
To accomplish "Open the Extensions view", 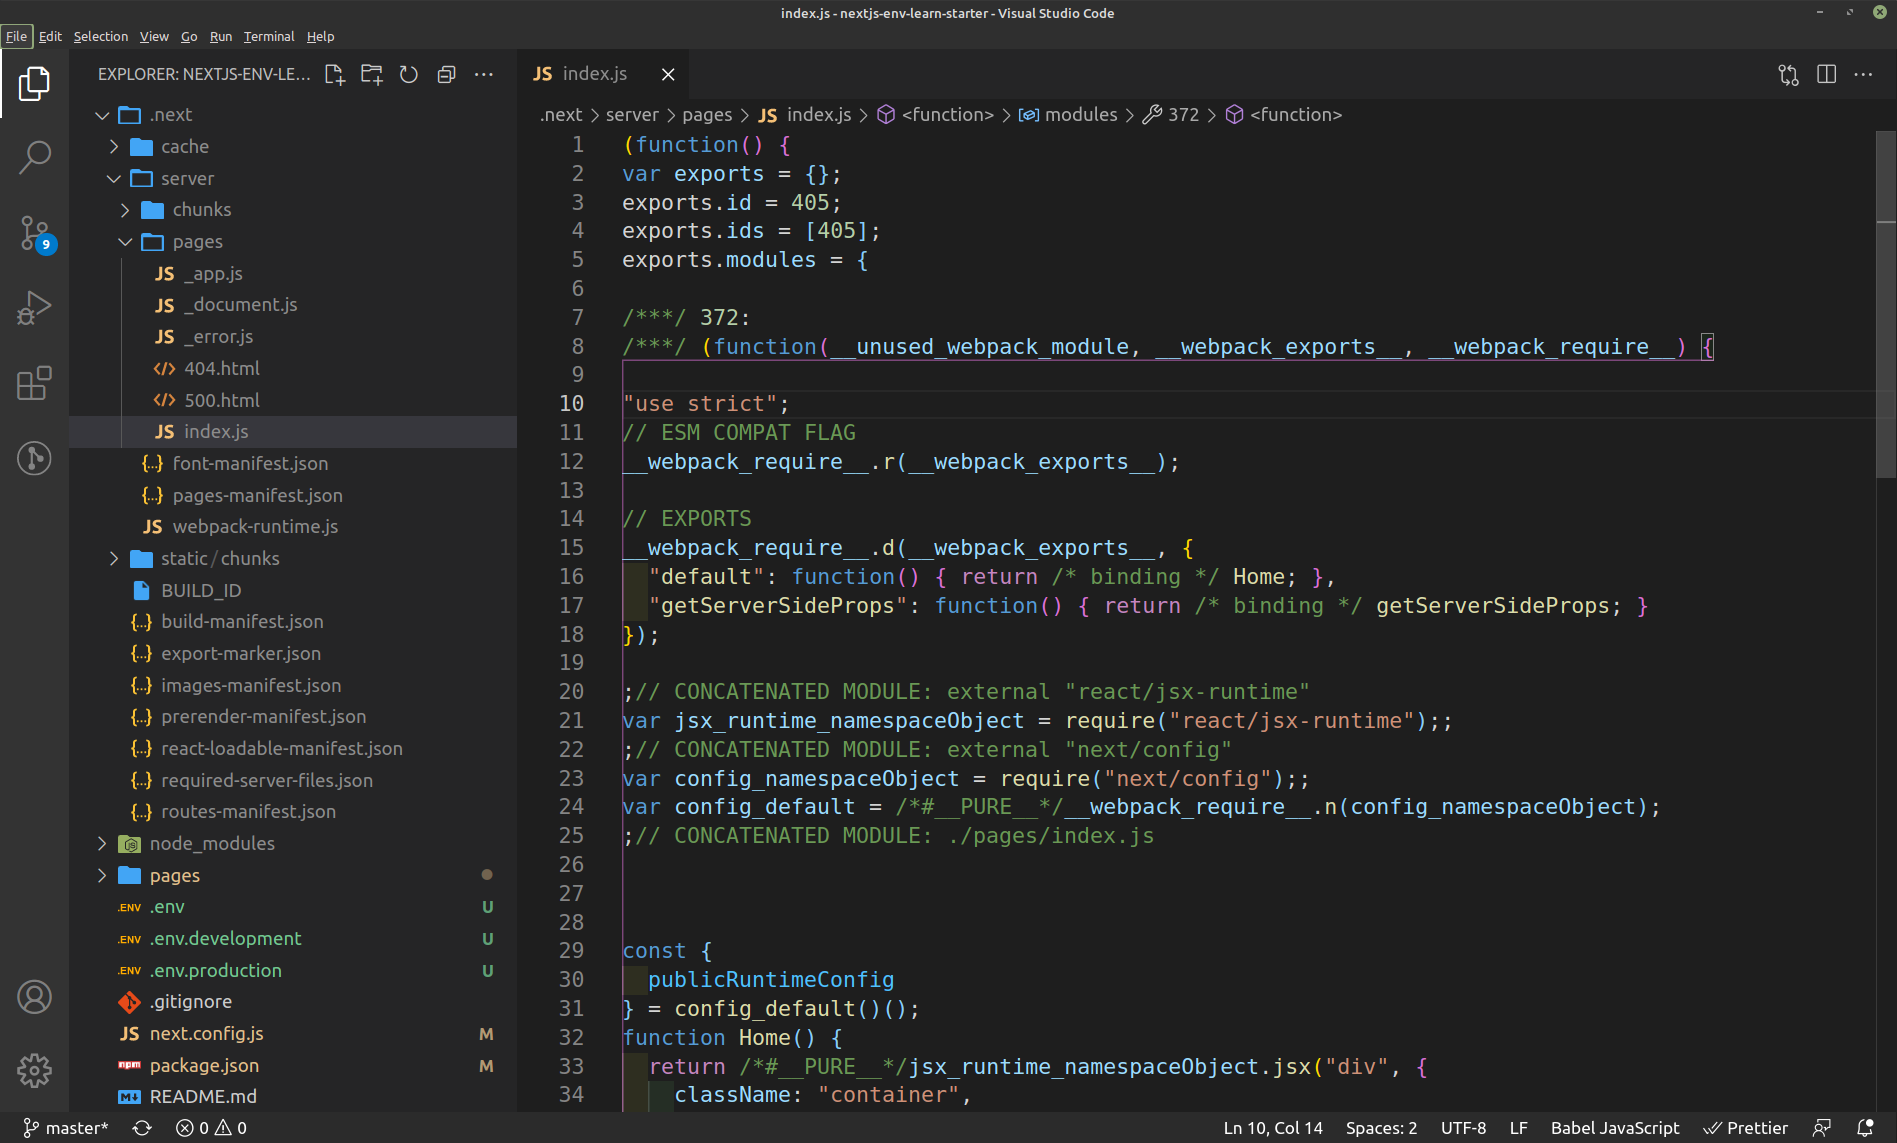I will 34,383.
